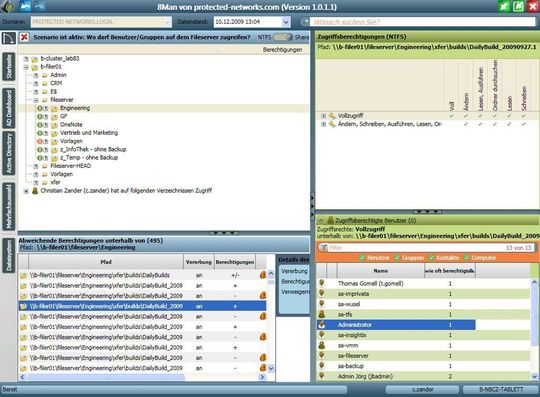Open the AD Dashboard side tab
540x397 pixels.
[9, 108]
